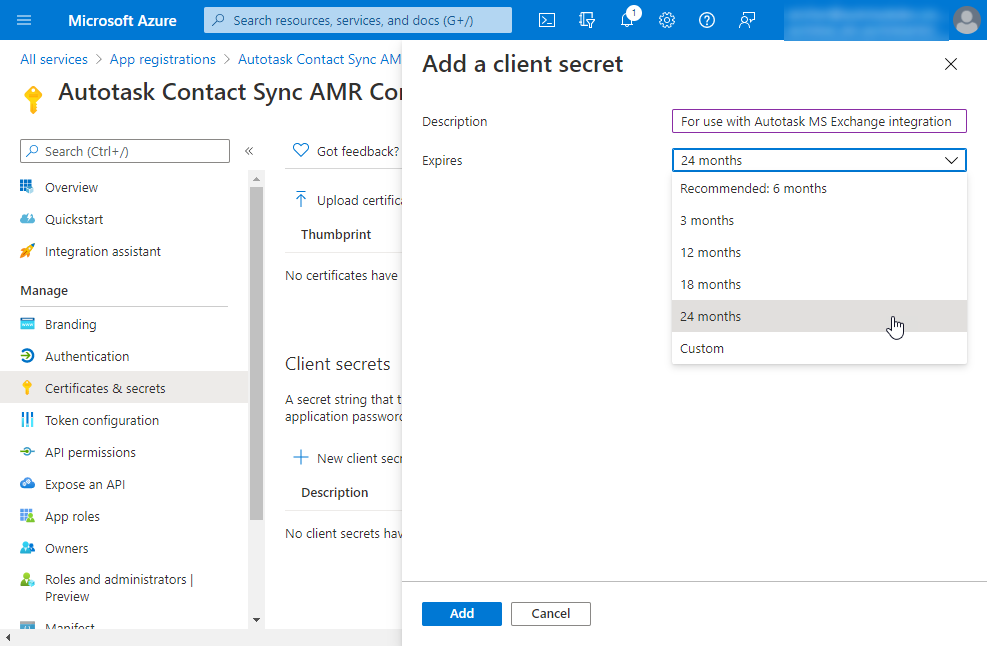Screen dimensions: 987x646
Task: Go to Authentication in Manage menu
Action: point(87,356)
